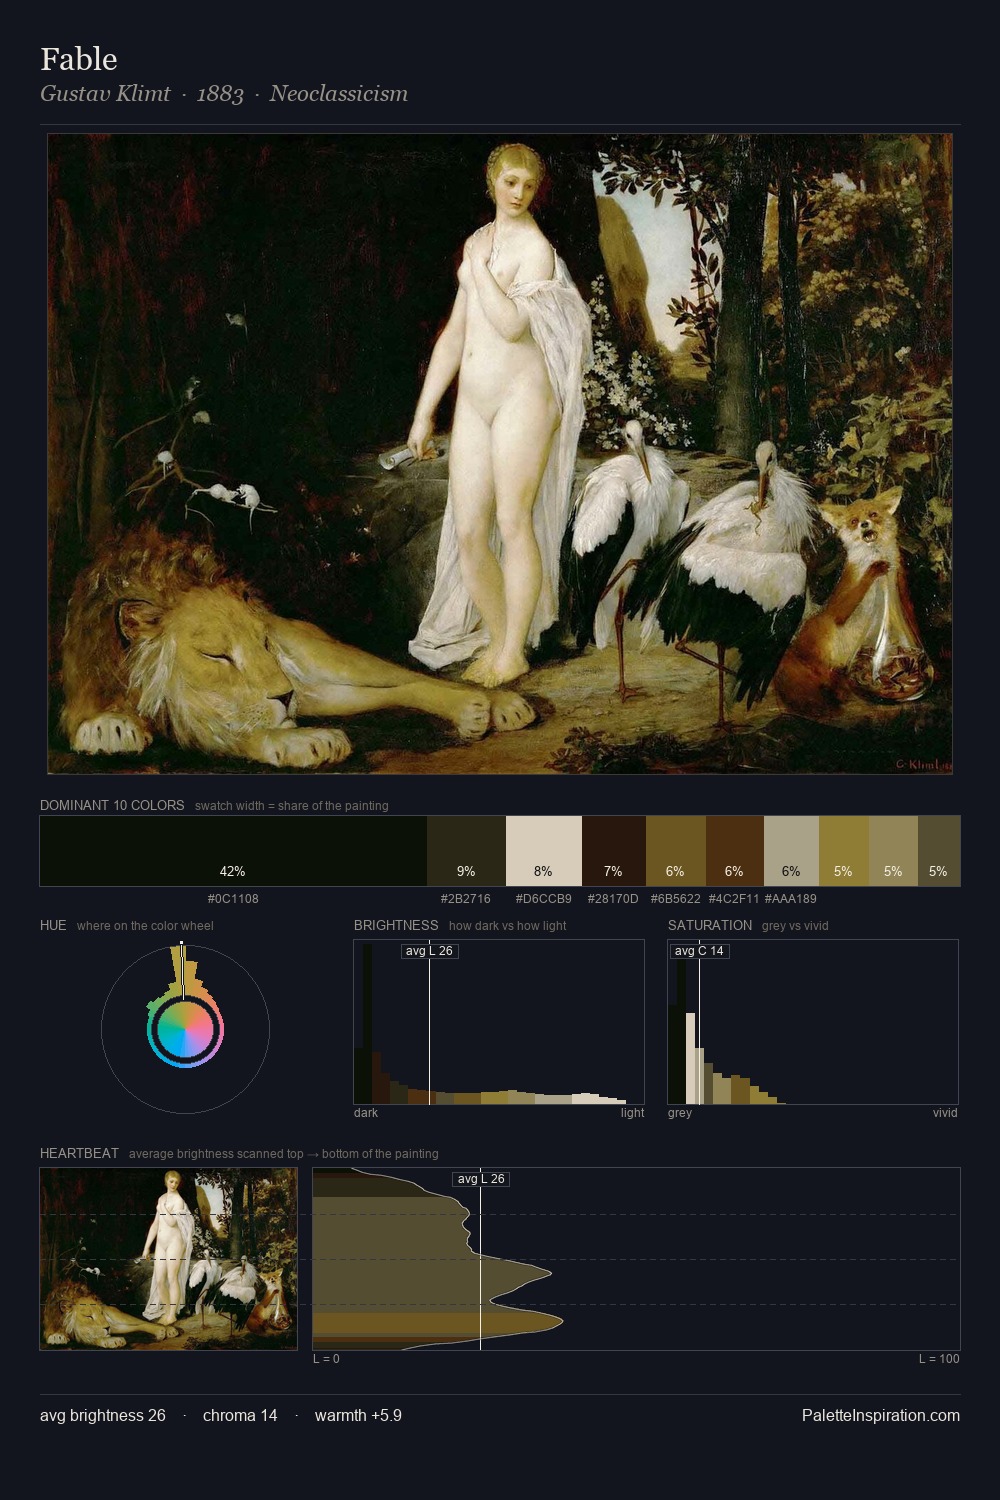This screenshot has width=1000, height=1500.
Task: Click the 42% darkest color swatch
Action: [233, 851]
